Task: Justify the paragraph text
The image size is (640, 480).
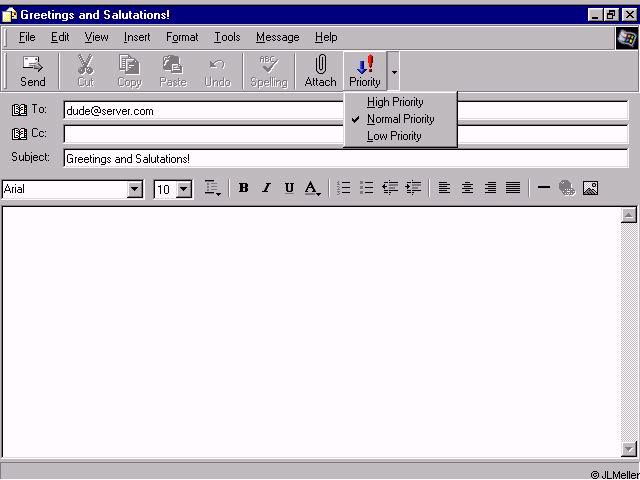Action: click(513, 188)
